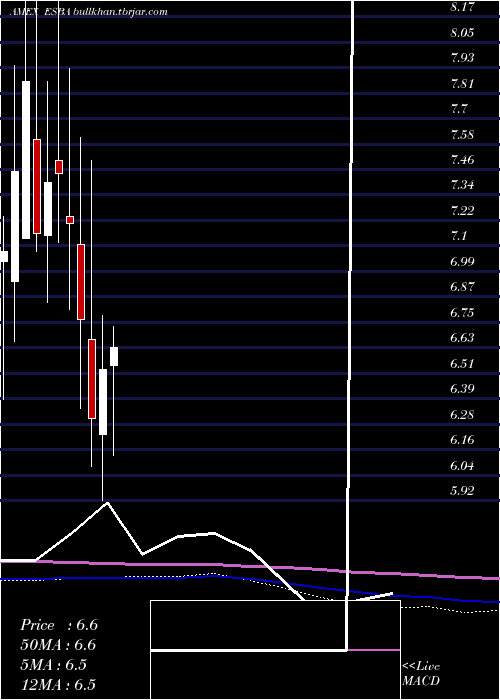Click the <<Live MACD label
This screenshot has width=500, height=700.
[x=421, y=674]
